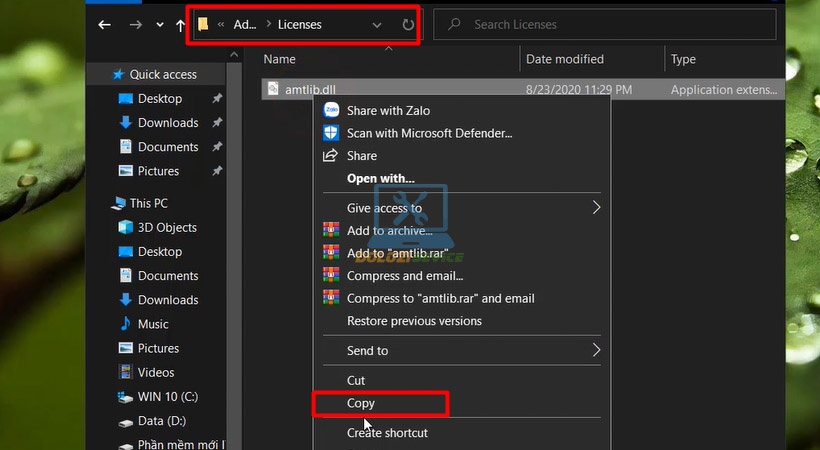Click the Refresh button in address bar

[x=408, y=25]
